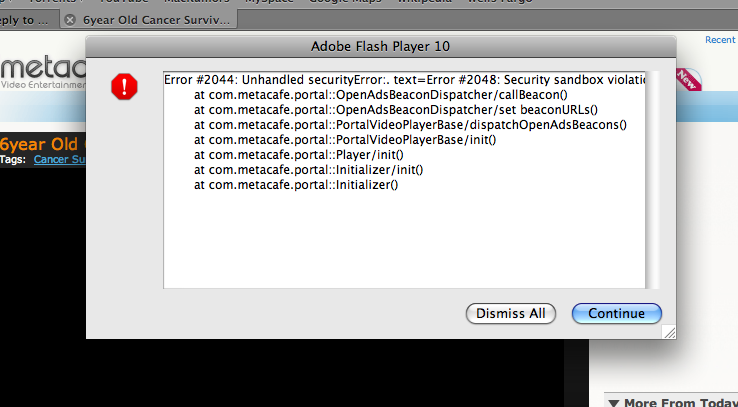The height and width of the screenshot is (407, 738).
Task: Click the Dismiss All button
Action: 511,313
